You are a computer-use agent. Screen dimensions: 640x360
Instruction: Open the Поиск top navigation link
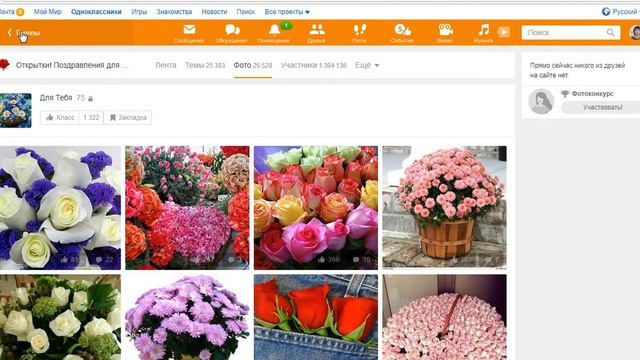(x=246, y=12)
